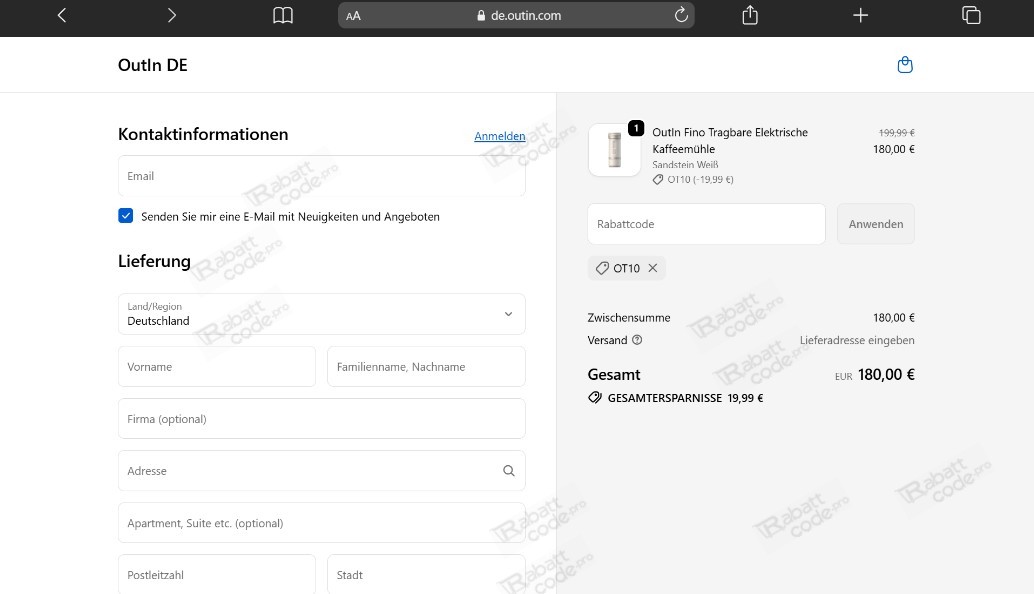
Task: Go forward with Safari forward arrow
Action: (x=171, y=15)
